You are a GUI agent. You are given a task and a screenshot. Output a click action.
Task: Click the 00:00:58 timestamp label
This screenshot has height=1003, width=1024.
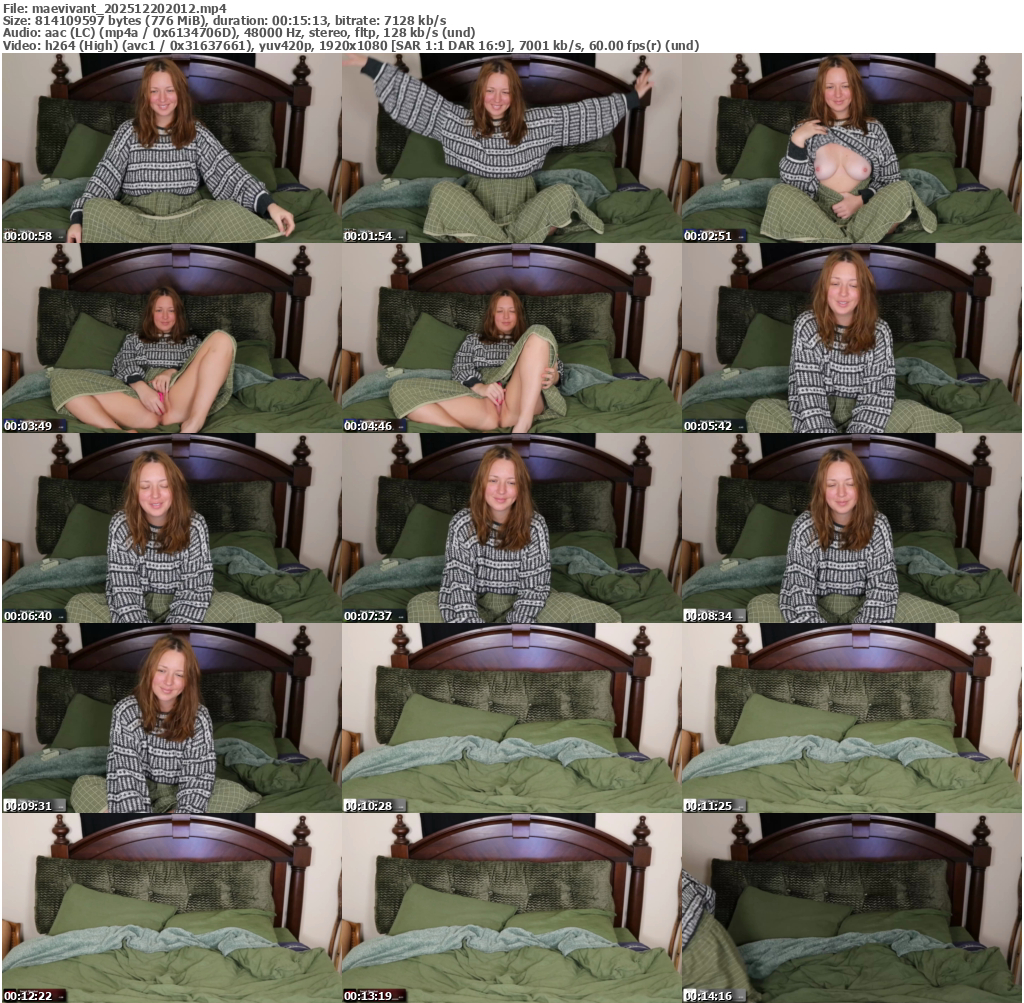coord(28,236)
